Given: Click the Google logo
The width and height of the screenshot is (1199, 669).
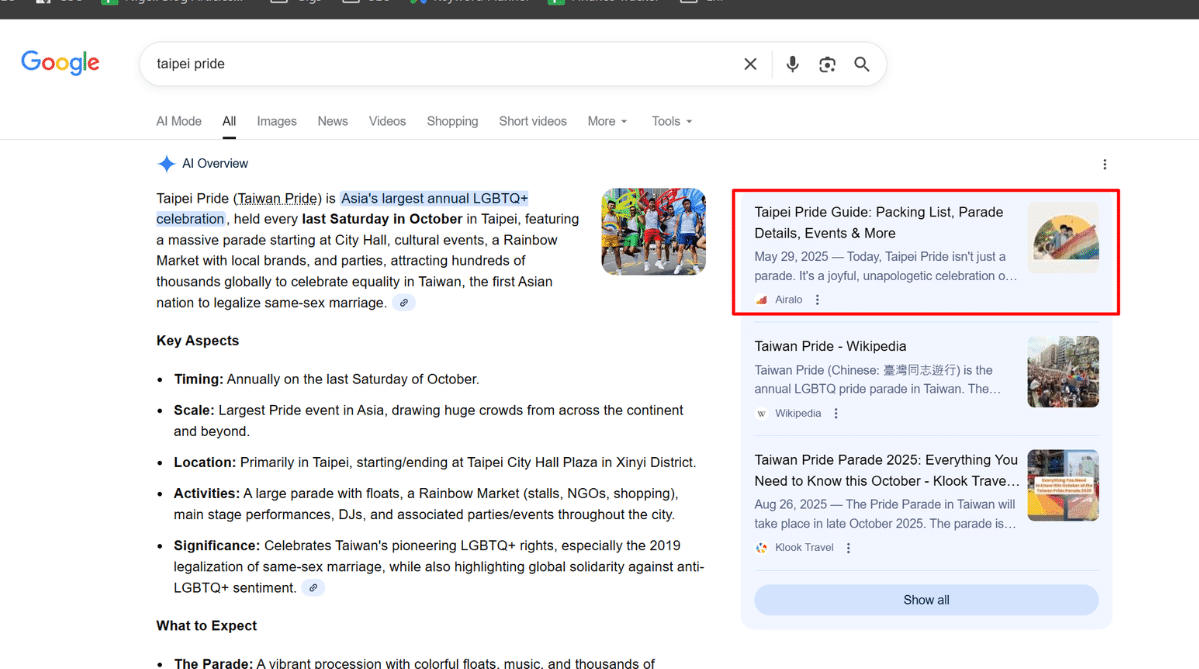Looking at the screenshot, I should click(60, 63).
